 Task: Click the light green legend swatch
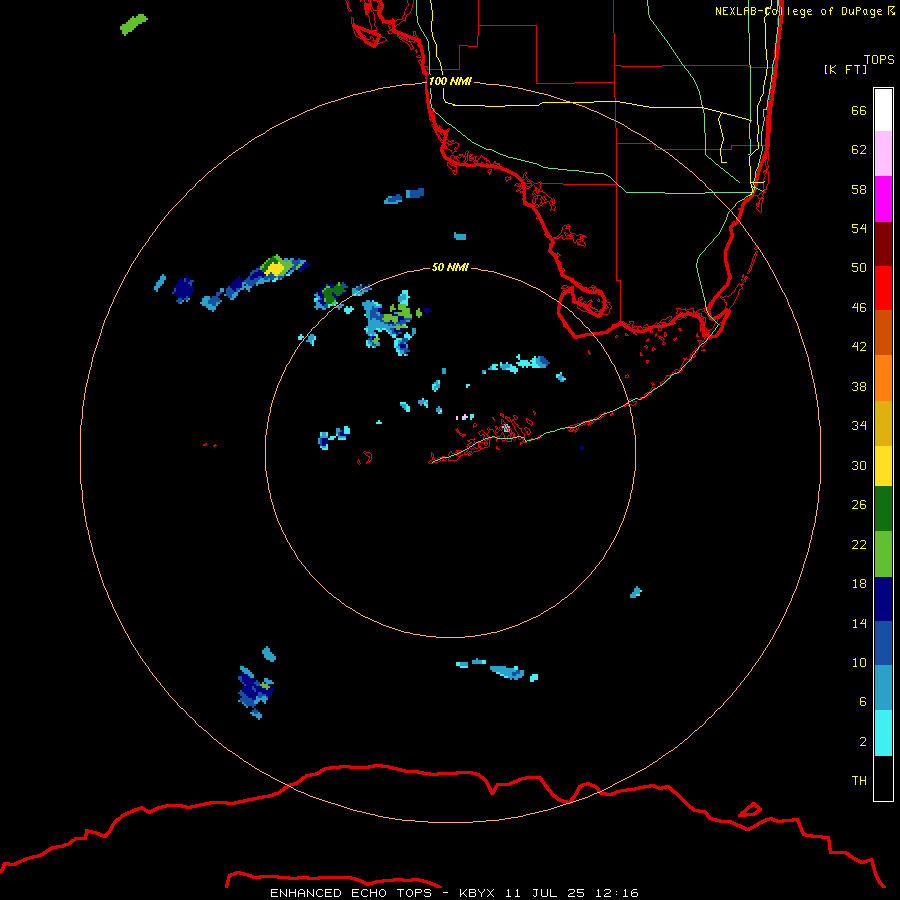click(x=883, y=554)
